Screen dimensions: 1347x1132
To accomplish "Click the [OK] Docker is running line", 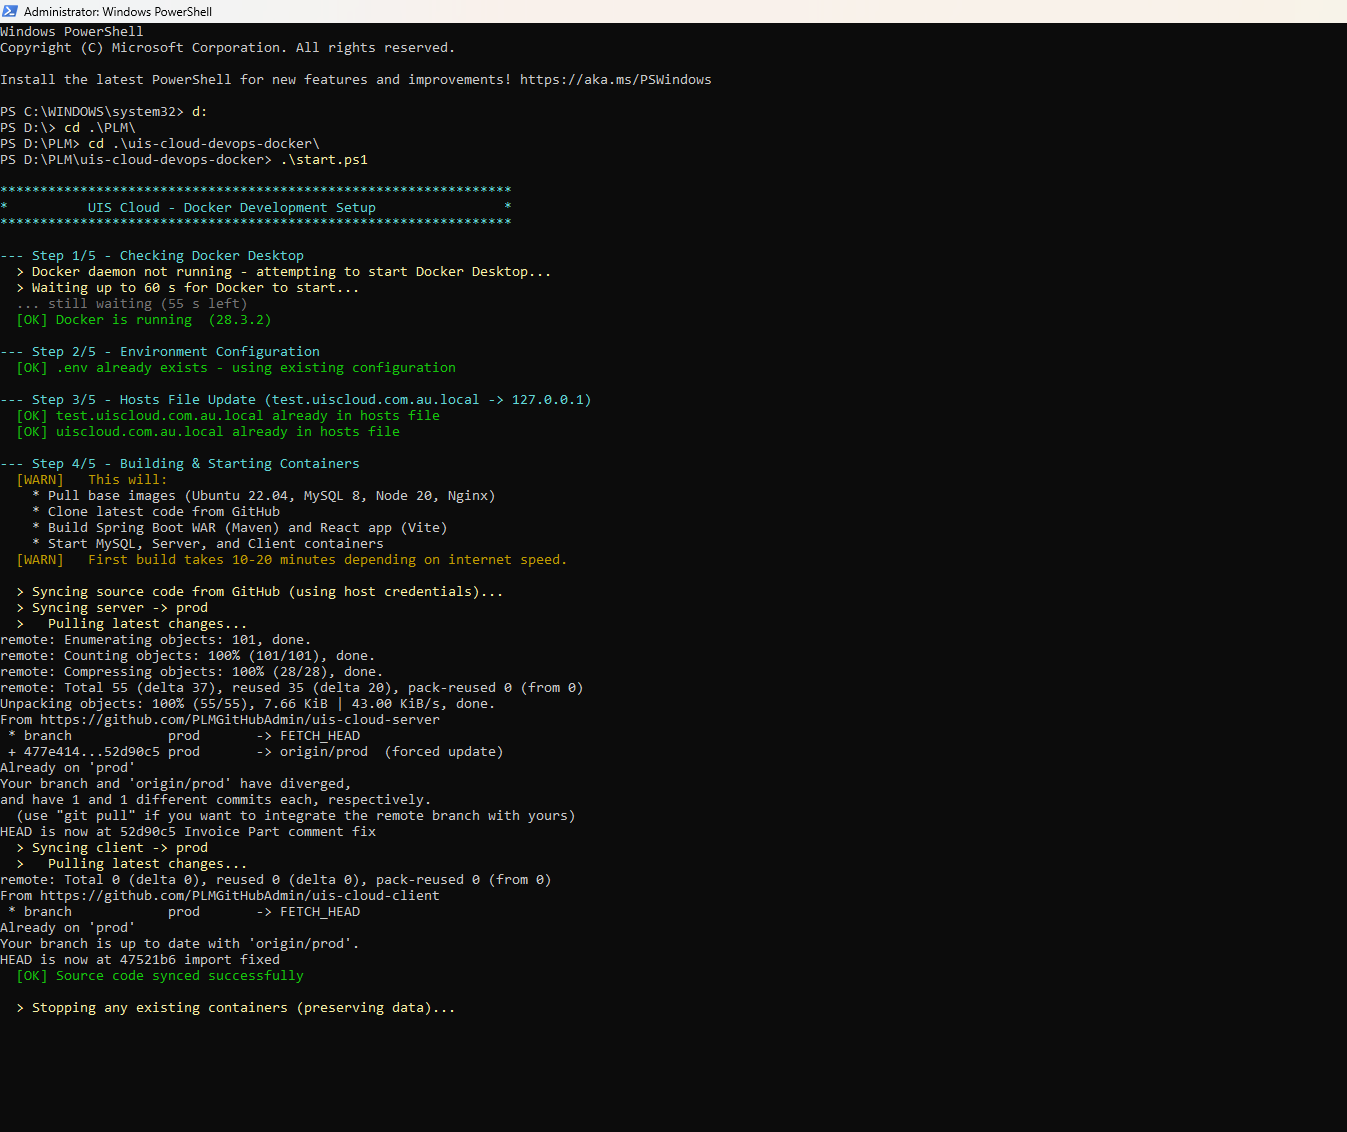I will (144, 320).
